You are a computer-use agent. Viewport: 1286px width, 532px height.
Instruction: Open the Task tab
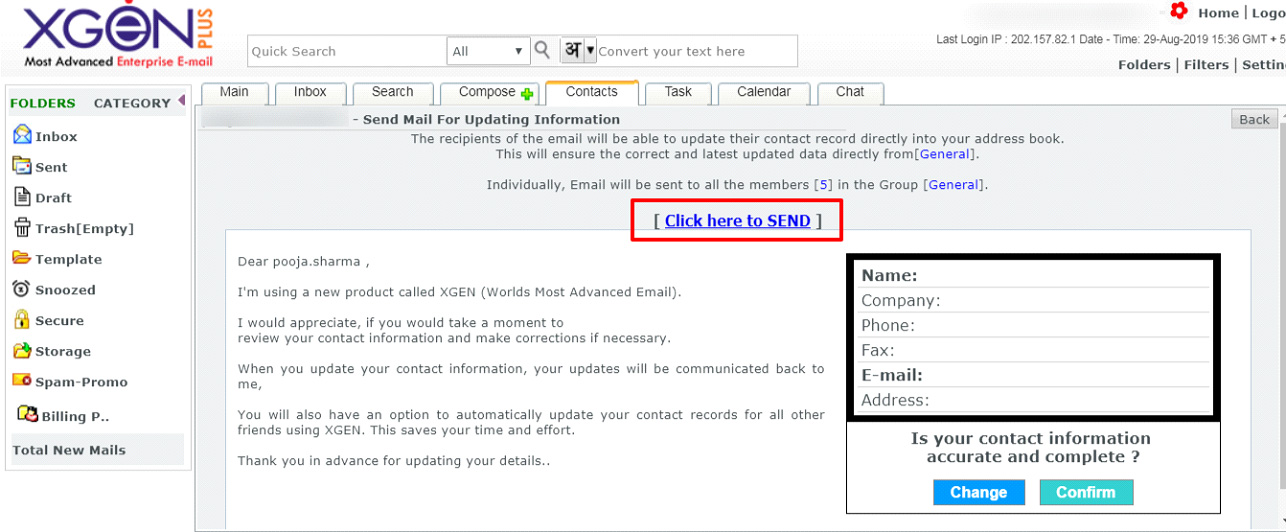point(678,92)
